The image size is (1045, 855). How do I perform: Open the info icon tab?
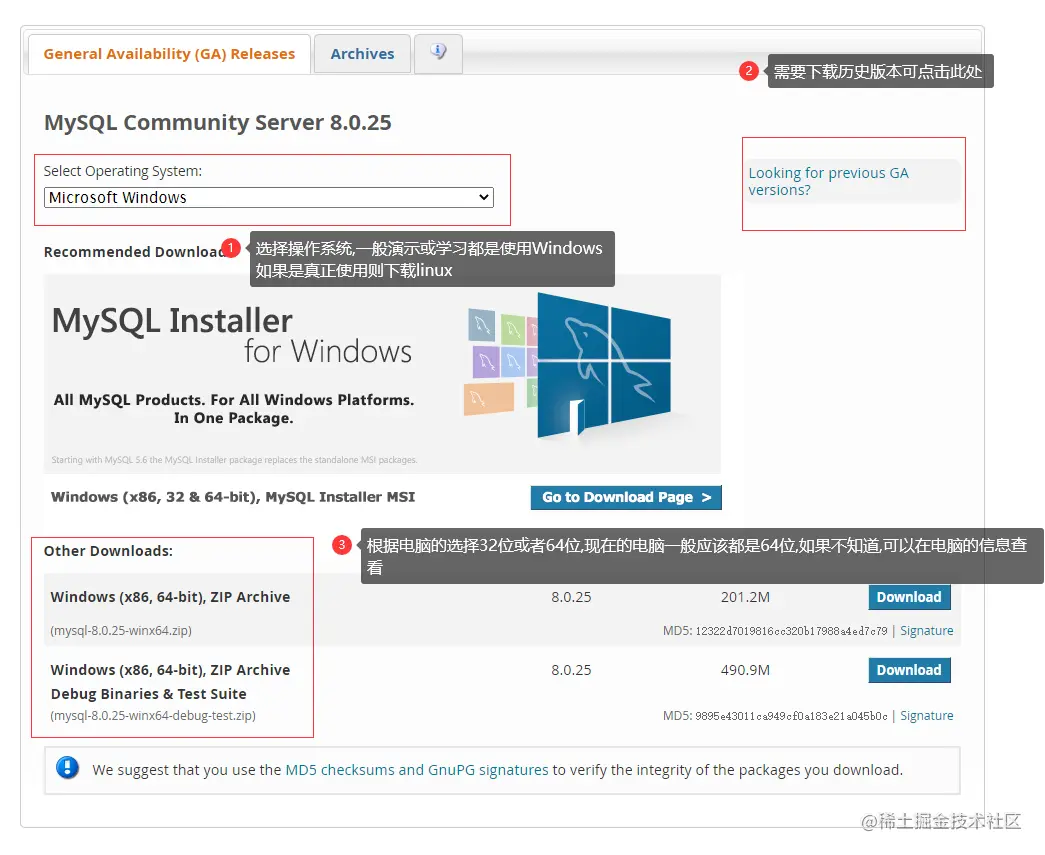[x=438, y=53]
